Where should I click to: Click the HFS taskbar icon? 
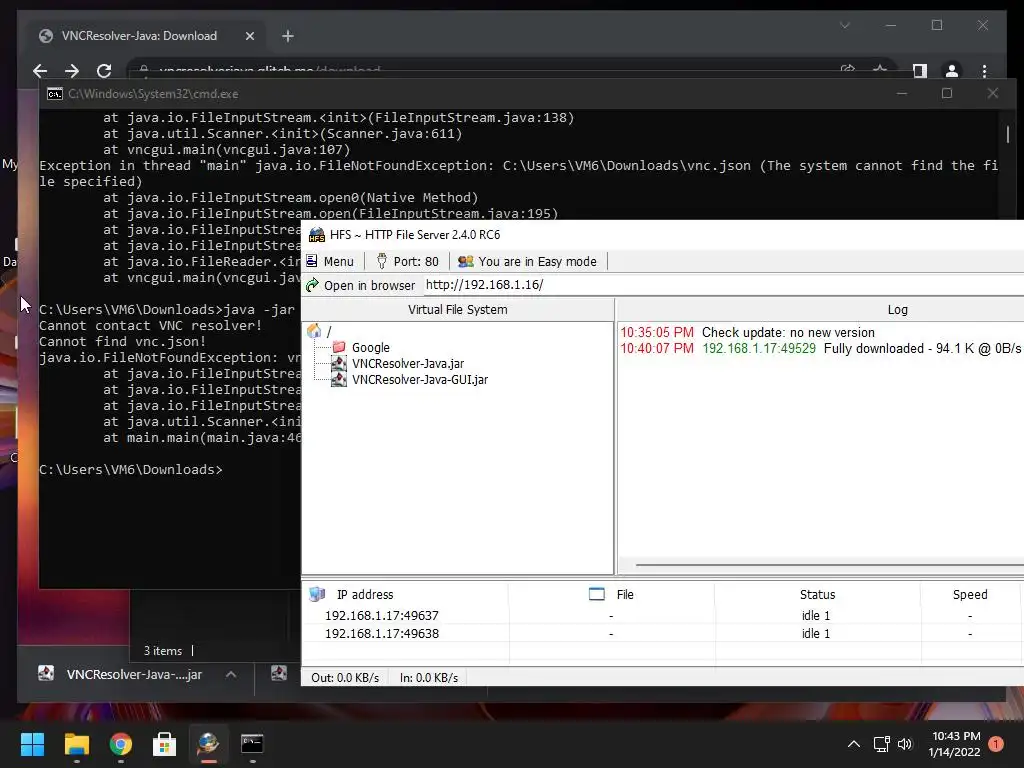[x=208, y=743]
